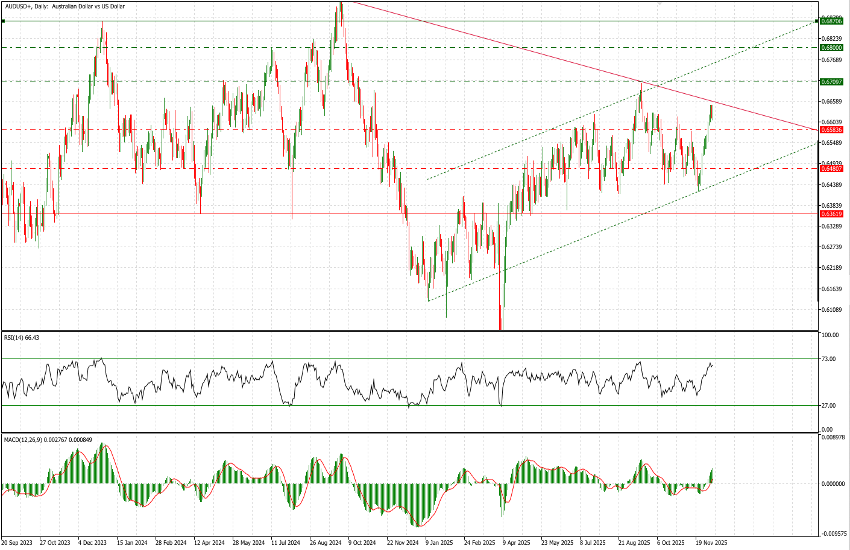Click the end of the RSI line
The height and width of the screenshot is (550, 850).
click(713, 364)
